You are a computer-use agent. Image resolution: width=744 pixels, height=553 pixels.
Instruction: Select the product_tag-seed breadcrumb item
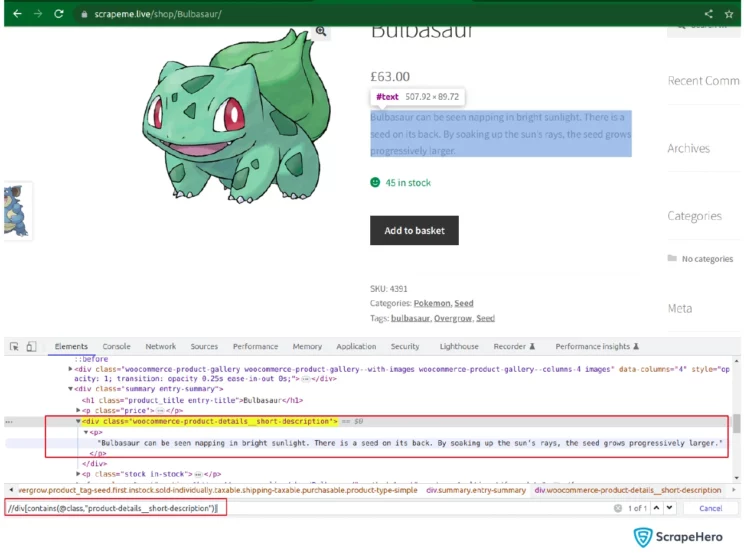[218, 490]
